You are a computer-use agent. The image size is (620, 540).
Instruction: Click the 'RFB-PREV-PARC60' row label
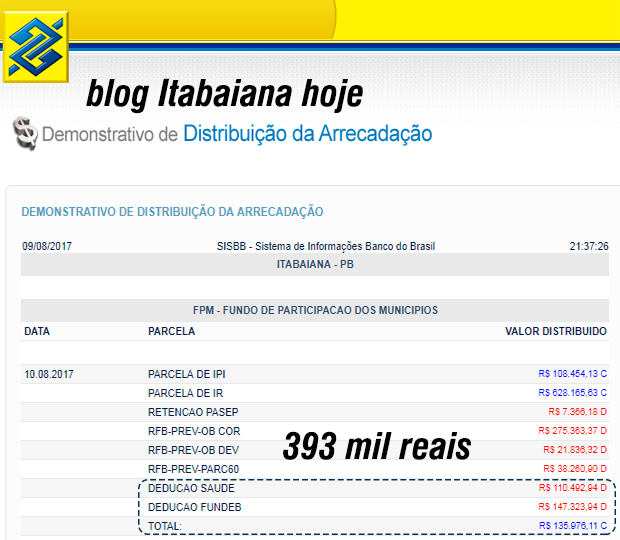[193, 469]
